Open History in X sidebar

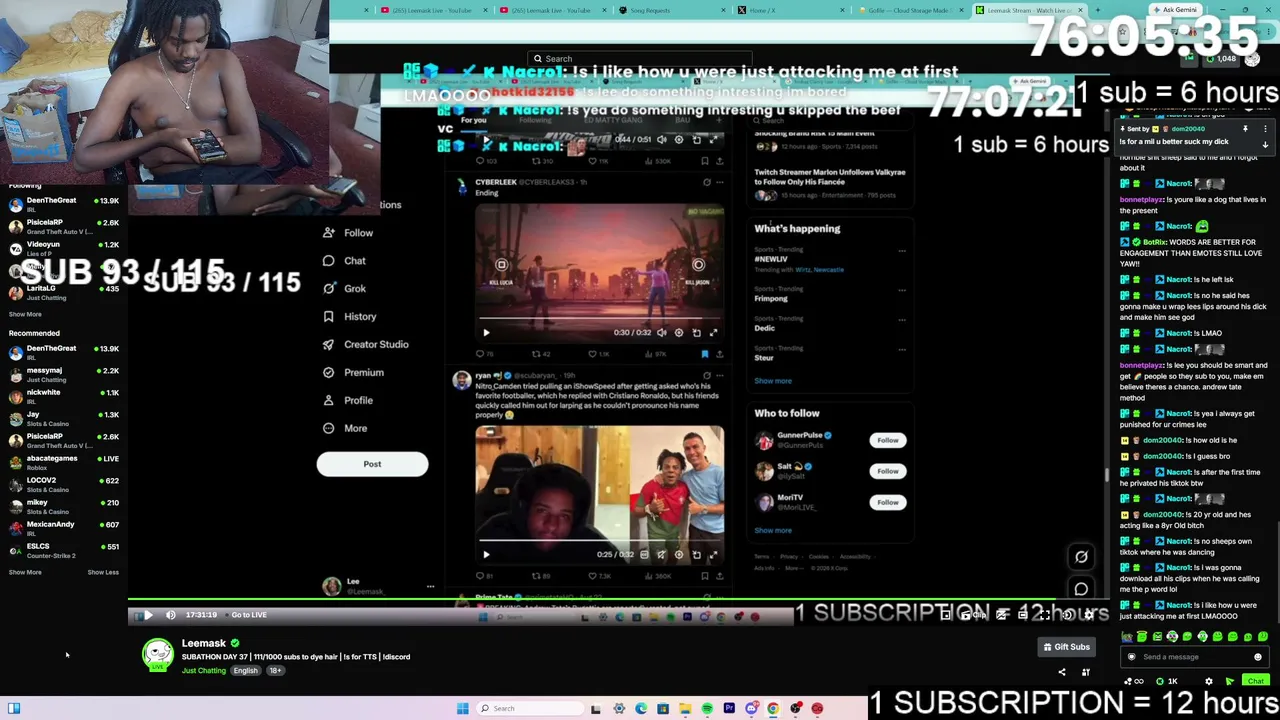[x=349, y=317]
